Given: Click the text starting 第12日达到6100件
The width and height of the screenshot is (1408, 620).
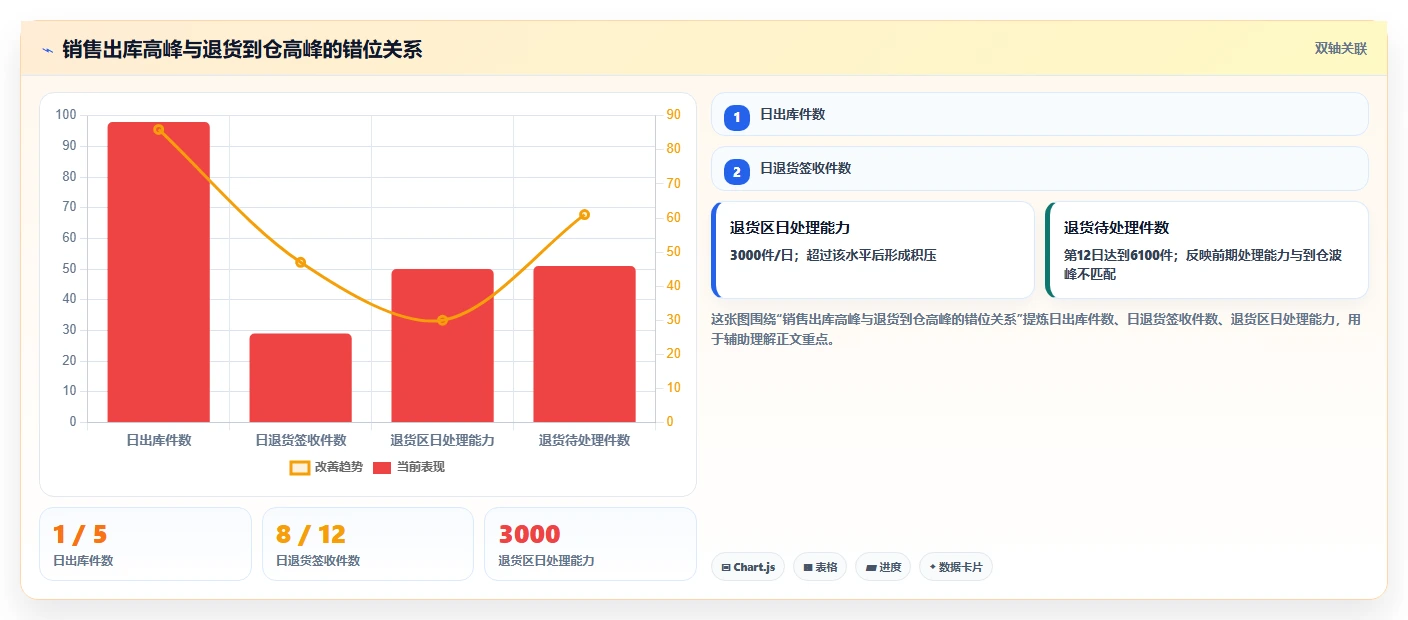Looking at the screenshot, I should (1203, 264).
